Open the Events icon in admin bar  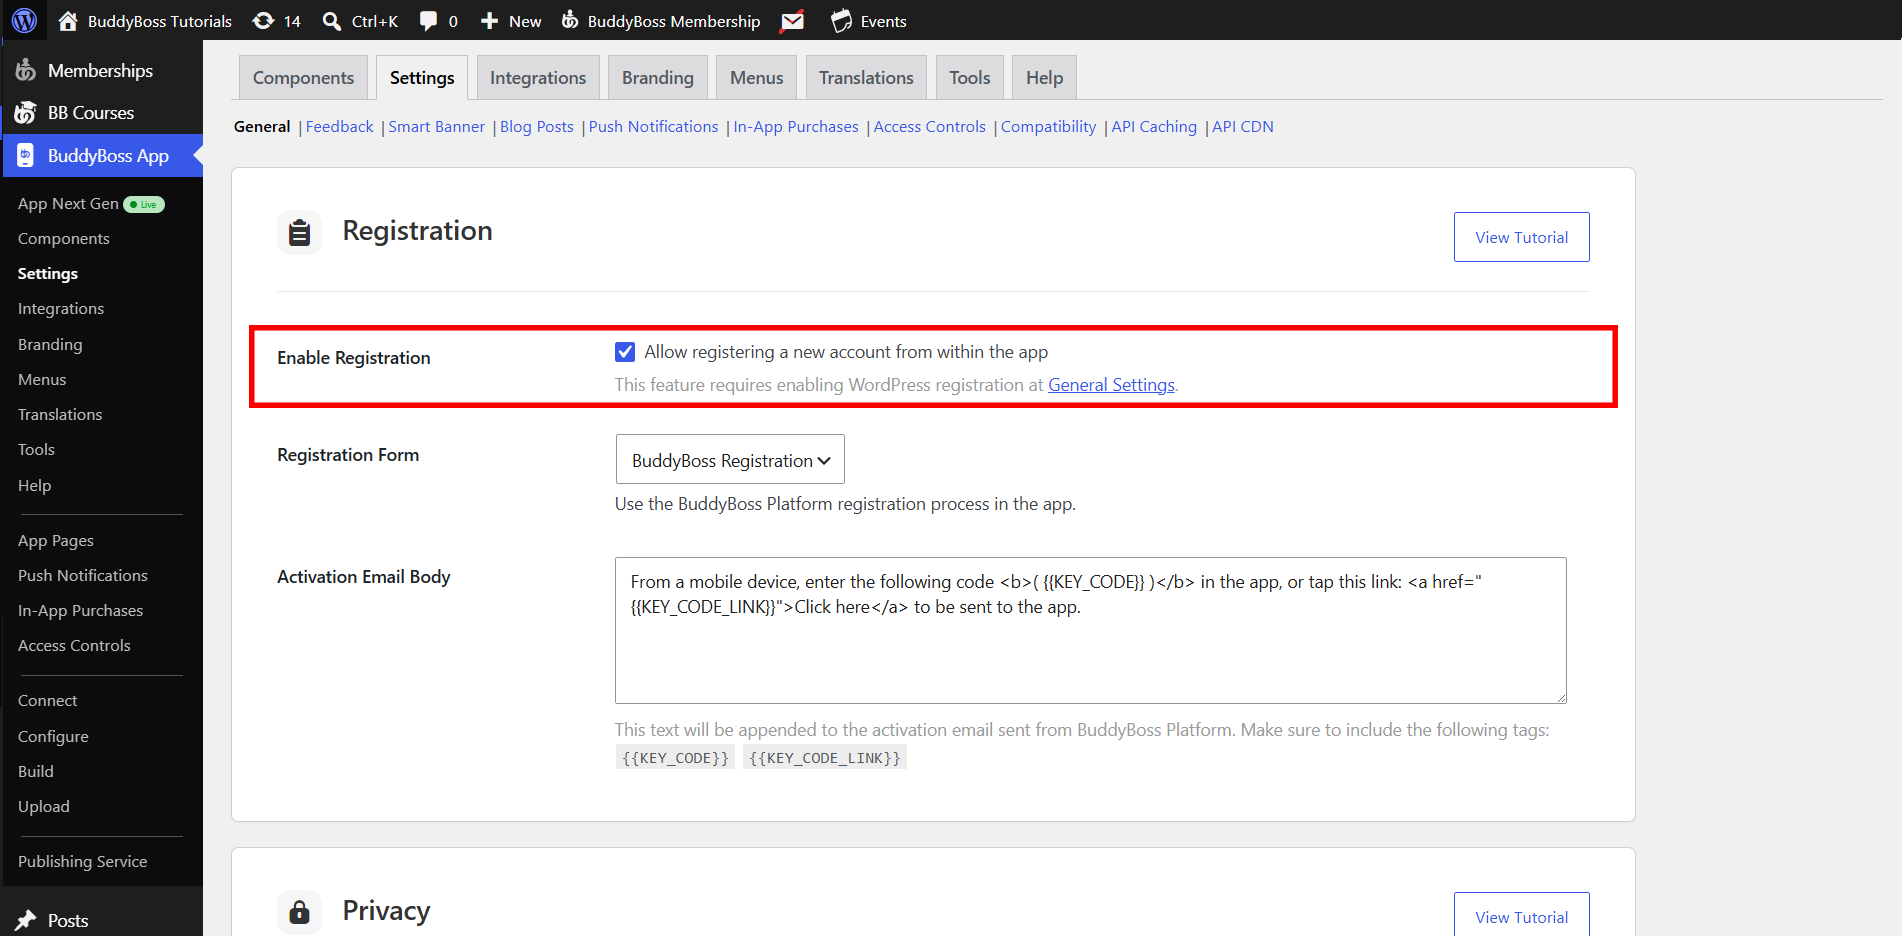pyautogui.click(x=842, y=21)
